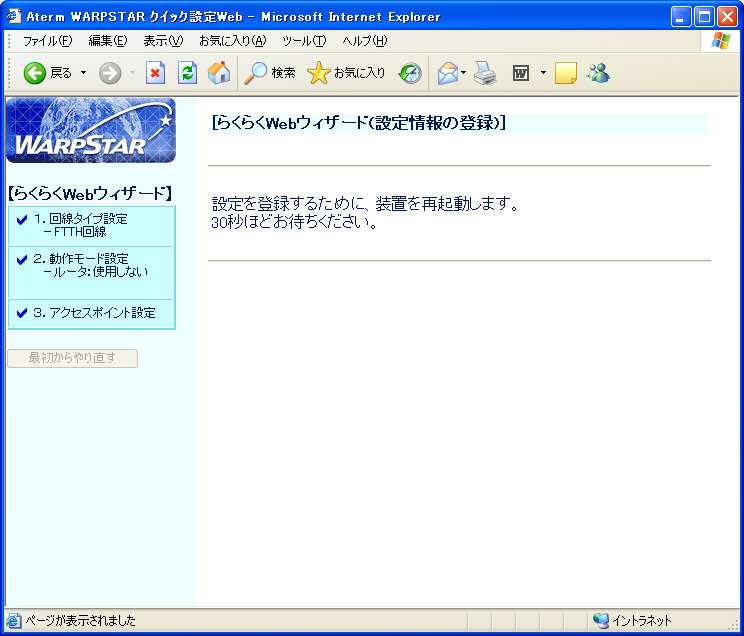Screen dimensions: 744x636
Task: Click the Back (戻る) button
Action: point(48,73)
